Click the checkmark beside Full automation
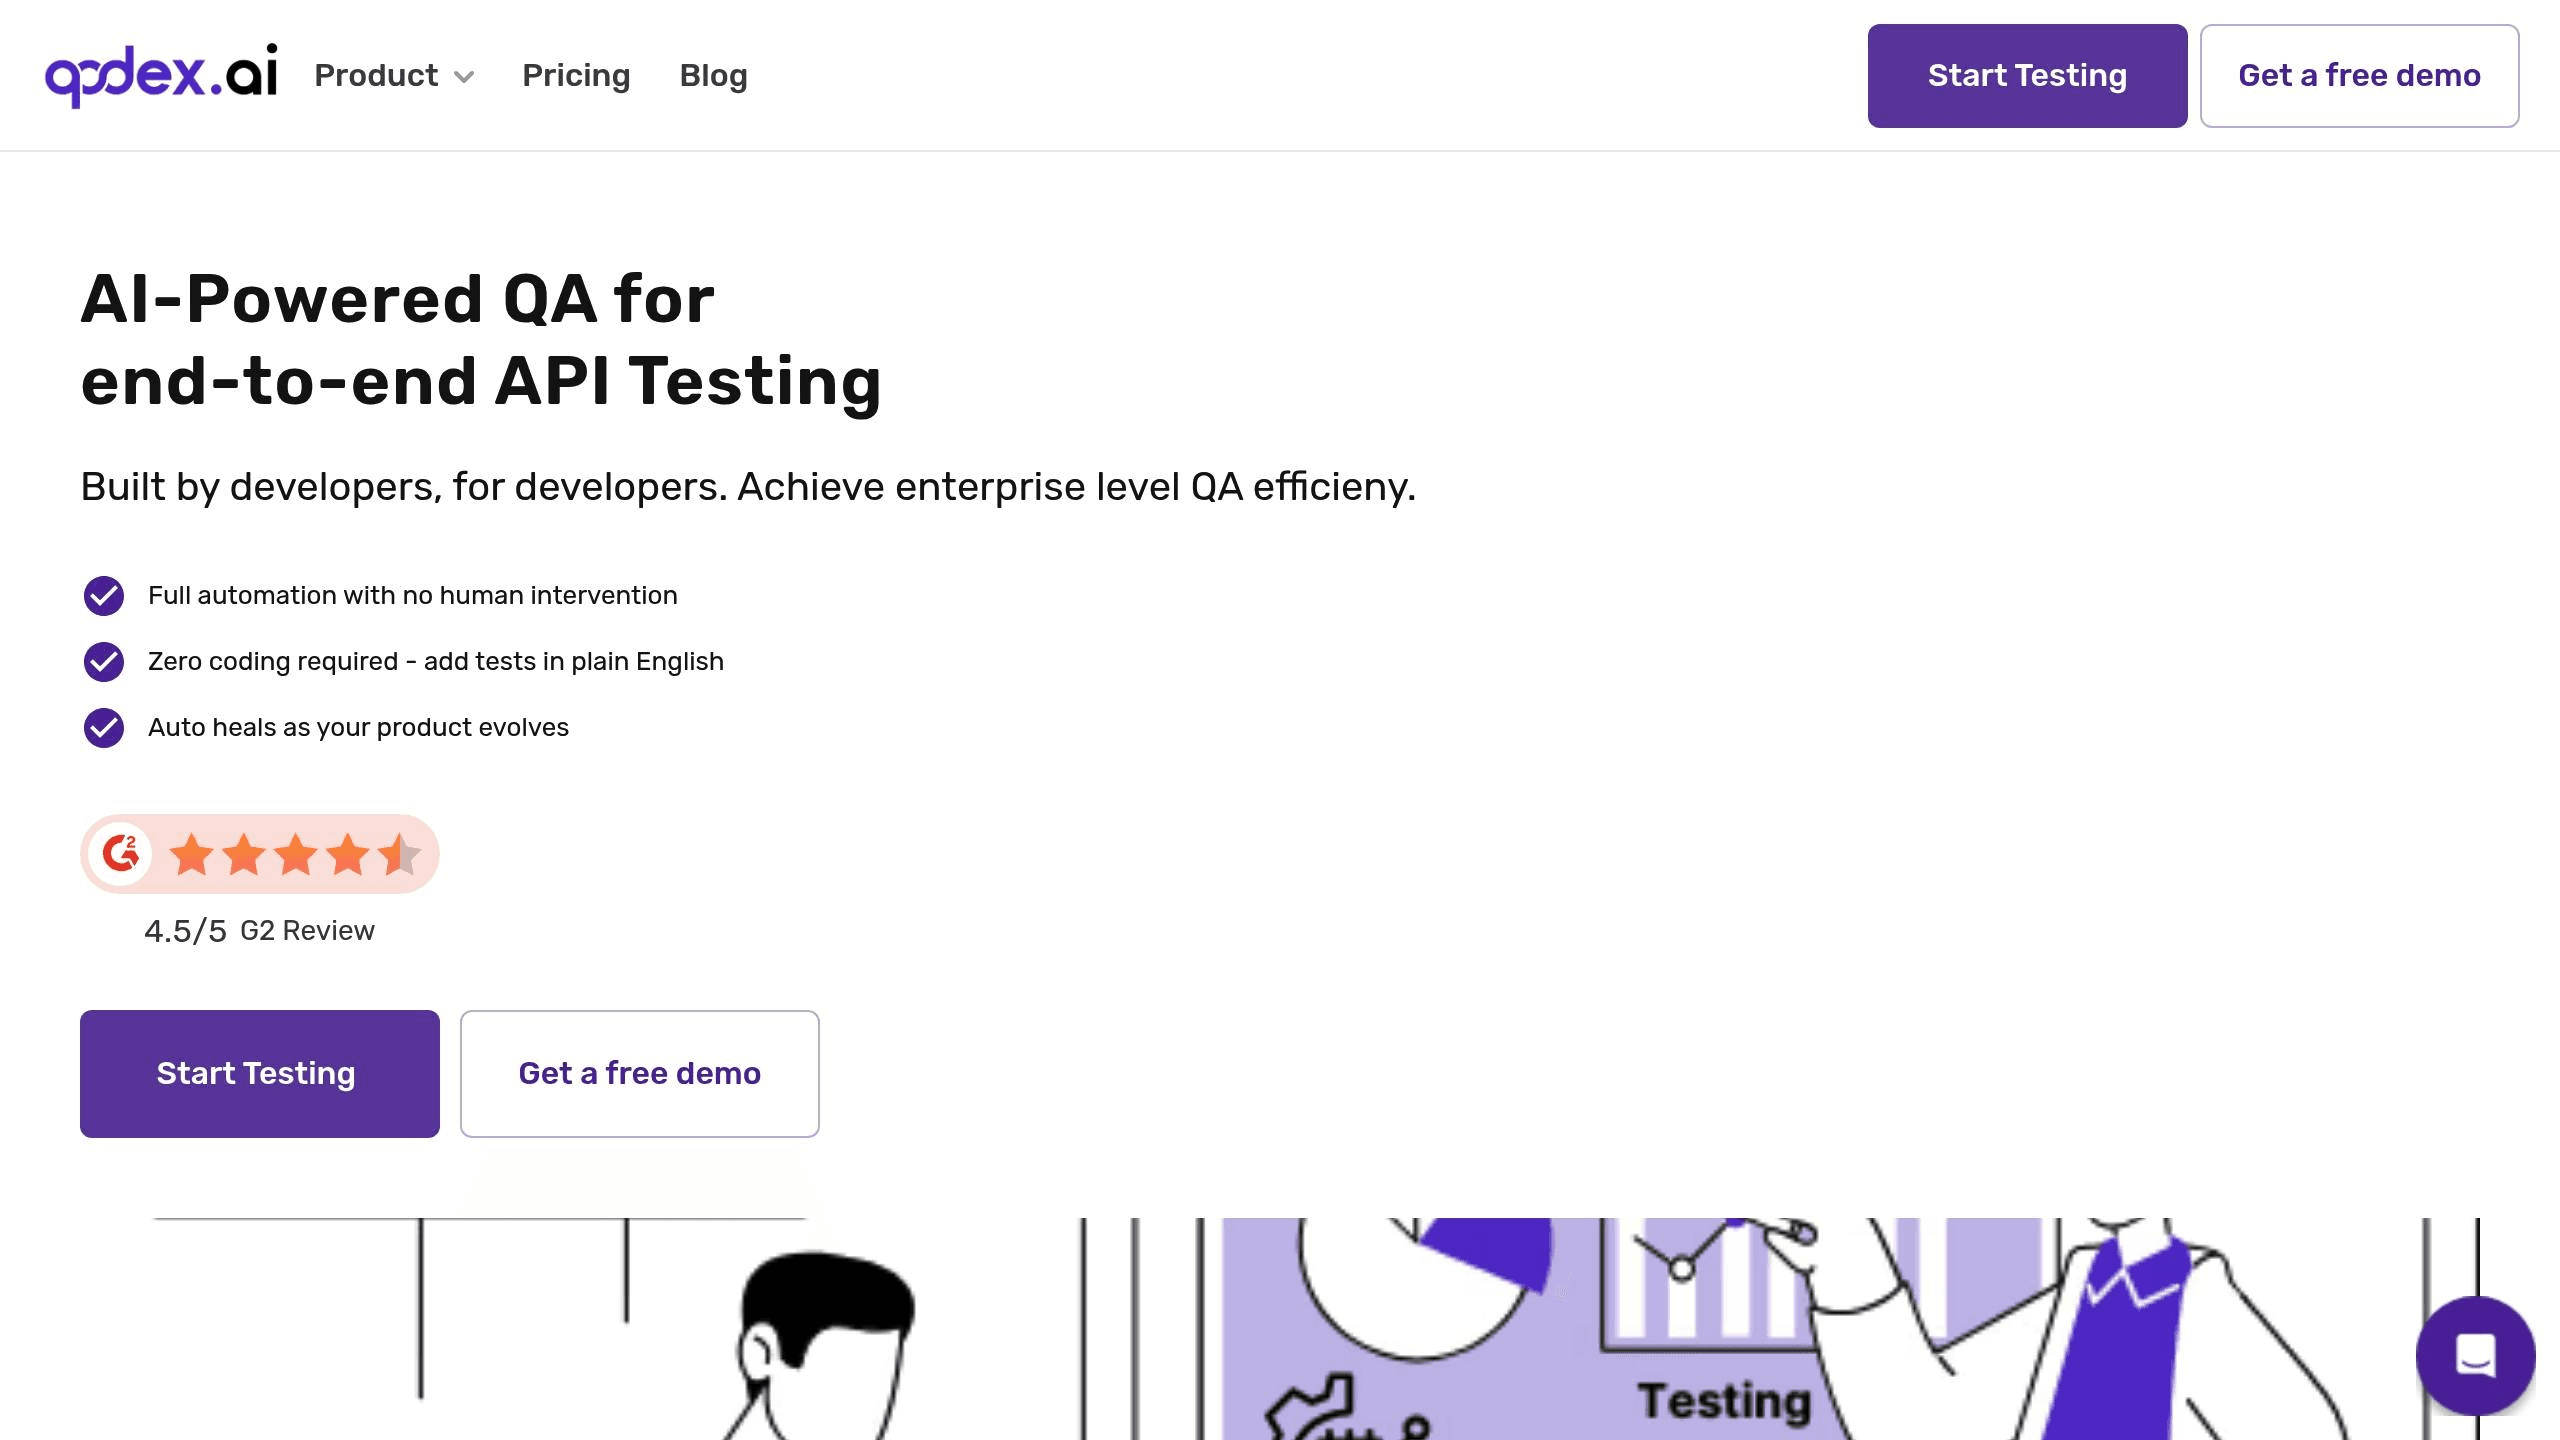Image resolution: width=2560 pixels, height=1440 pixels. click(x=104, y=596)
